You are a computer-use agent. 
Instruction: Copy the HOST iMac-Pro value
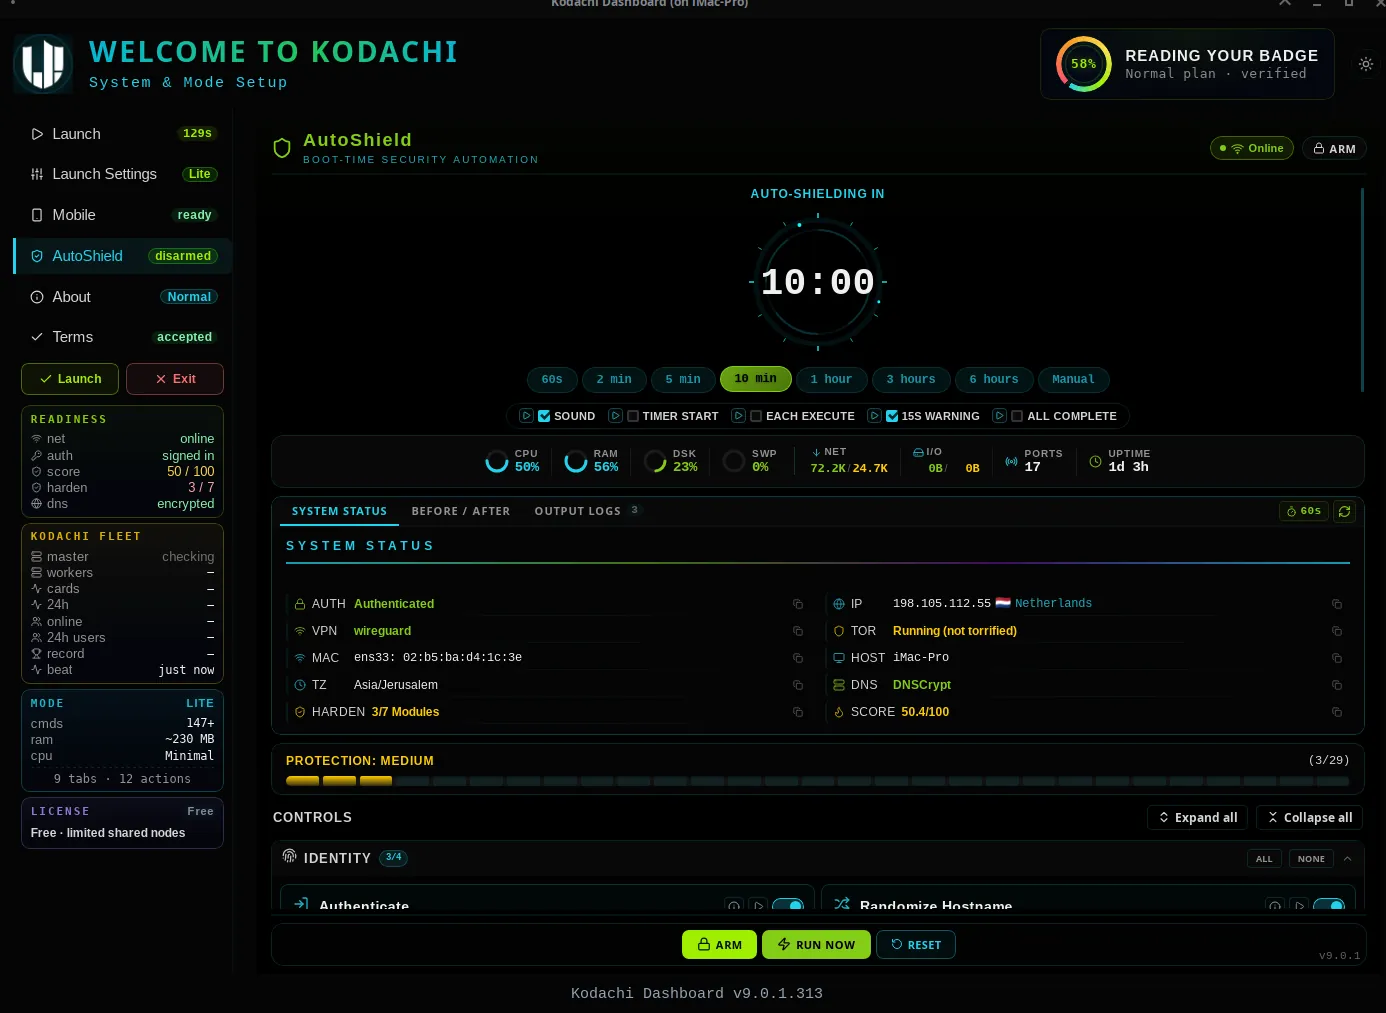1337,658
